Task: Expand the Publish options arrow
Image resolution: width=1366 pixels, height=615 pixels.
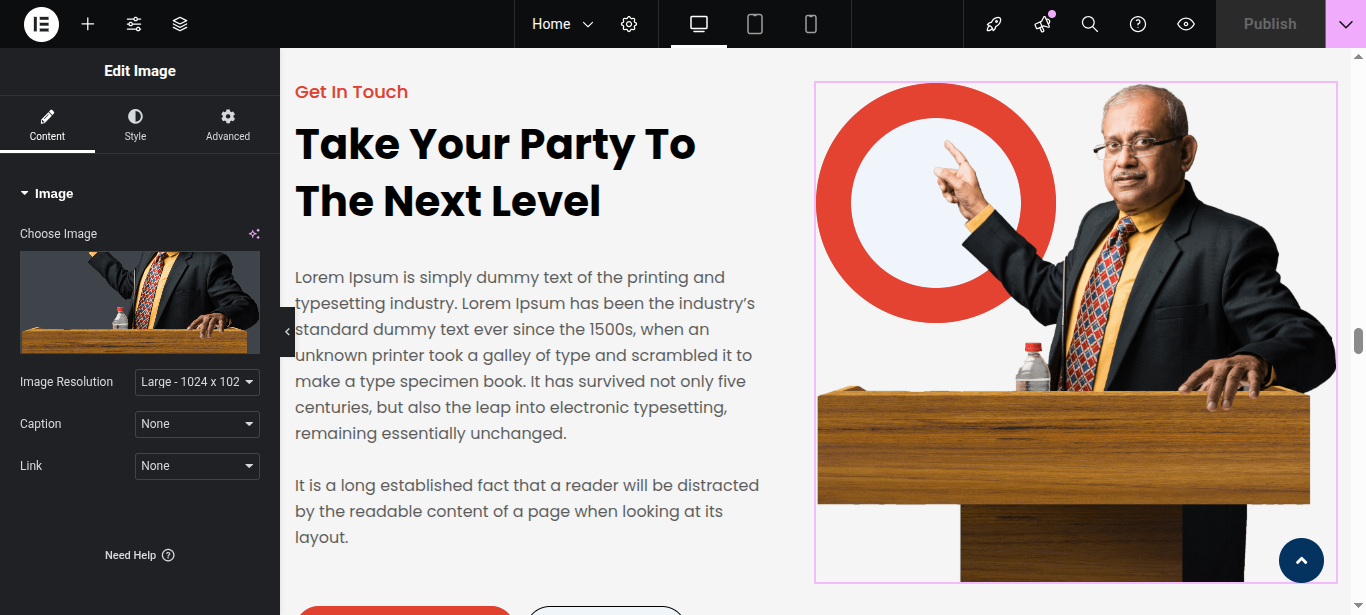Action: pyautogui.click(x=1345, y=24)
